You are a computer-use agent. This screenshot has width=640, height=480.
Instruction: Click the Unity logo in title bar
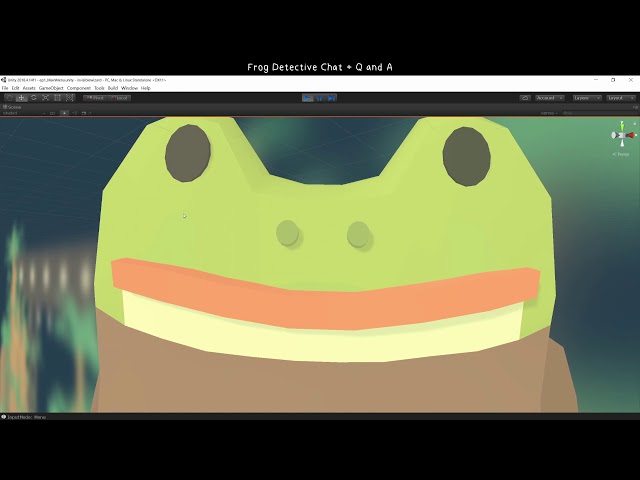[x=4, y=80]
